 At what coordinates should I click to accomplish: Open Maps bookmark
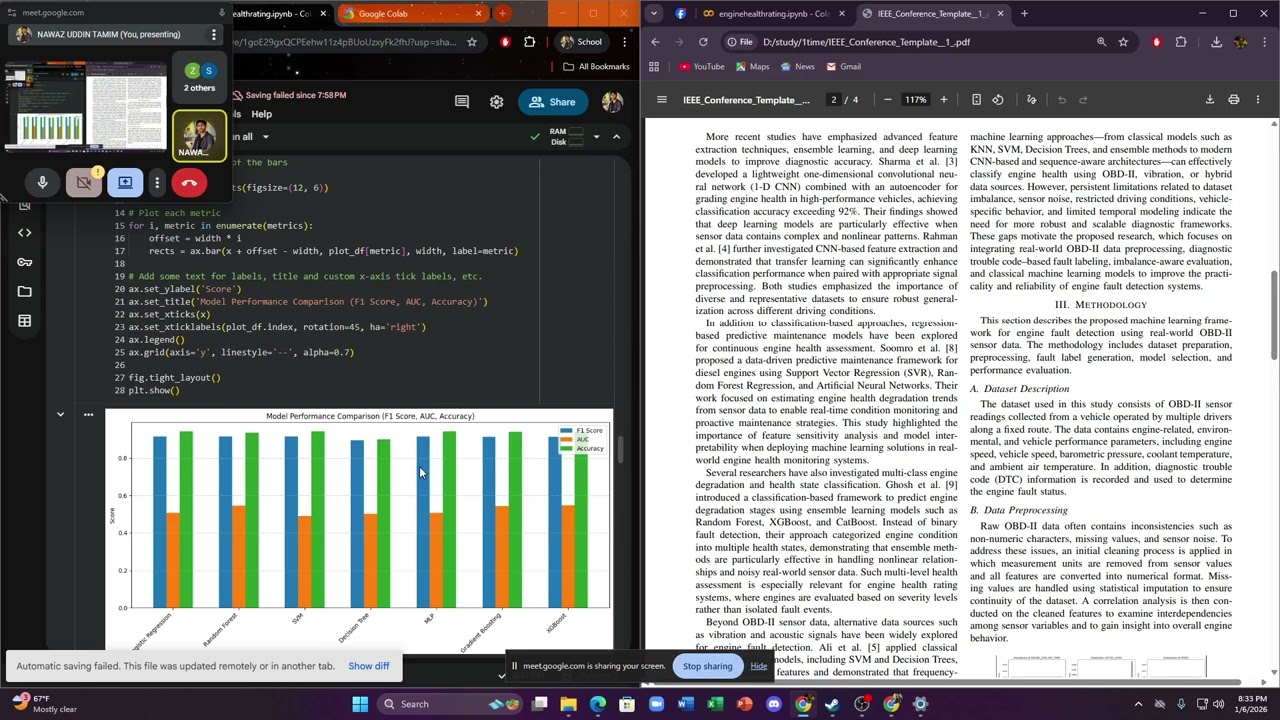752,67
